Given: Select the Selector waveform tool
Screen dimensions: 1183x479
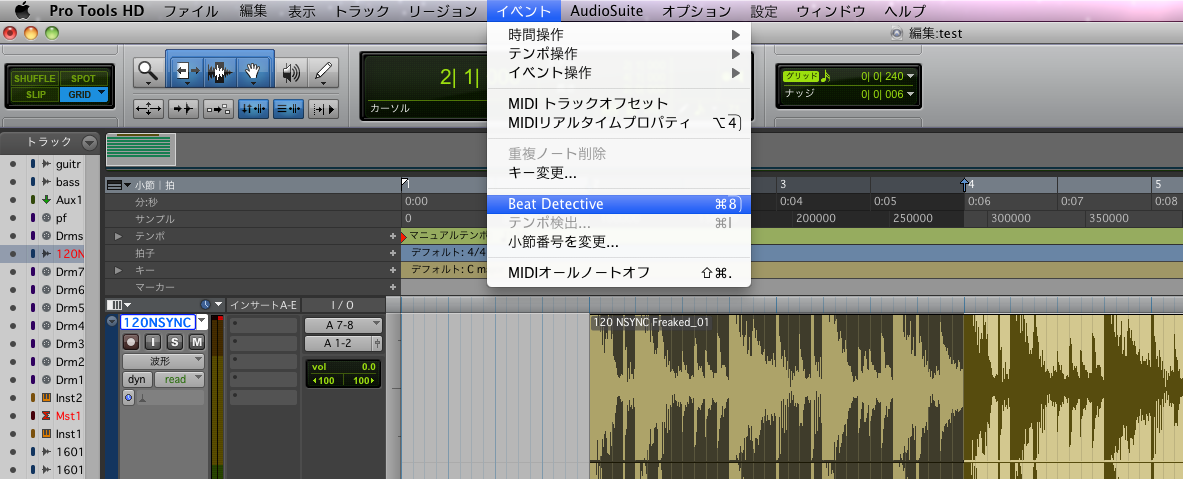Looking at the screenshot, I should pyautogui.click(x=220, y=72).
